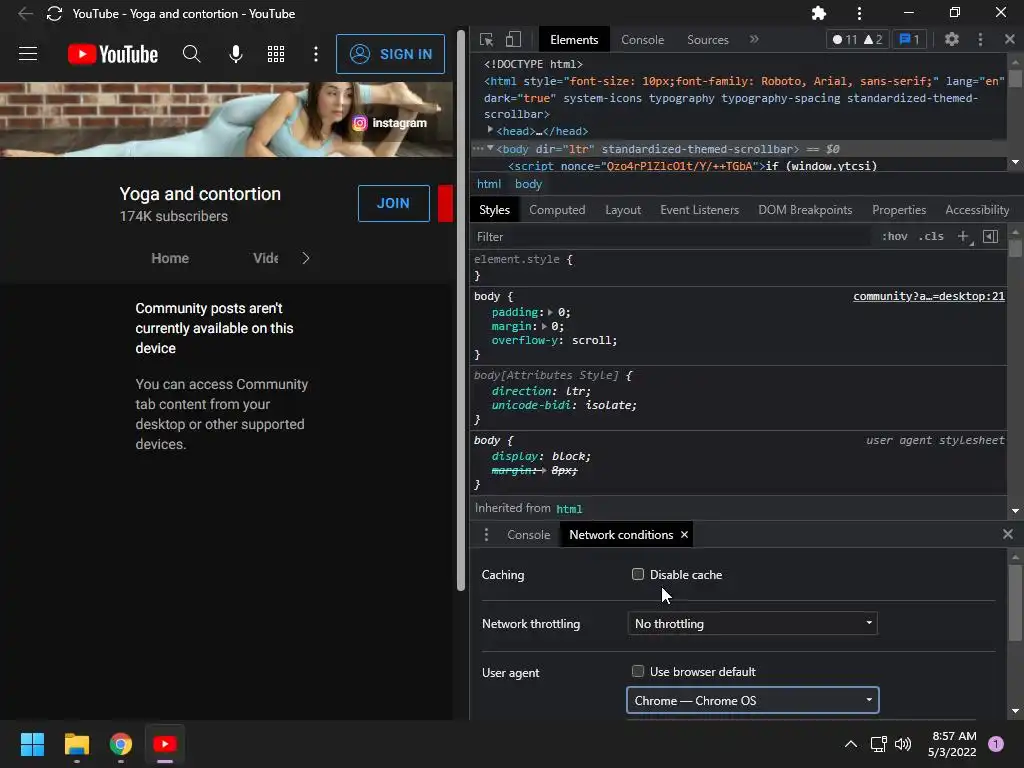
Task: Expand the head element node
Action: (x=490, y=131)
